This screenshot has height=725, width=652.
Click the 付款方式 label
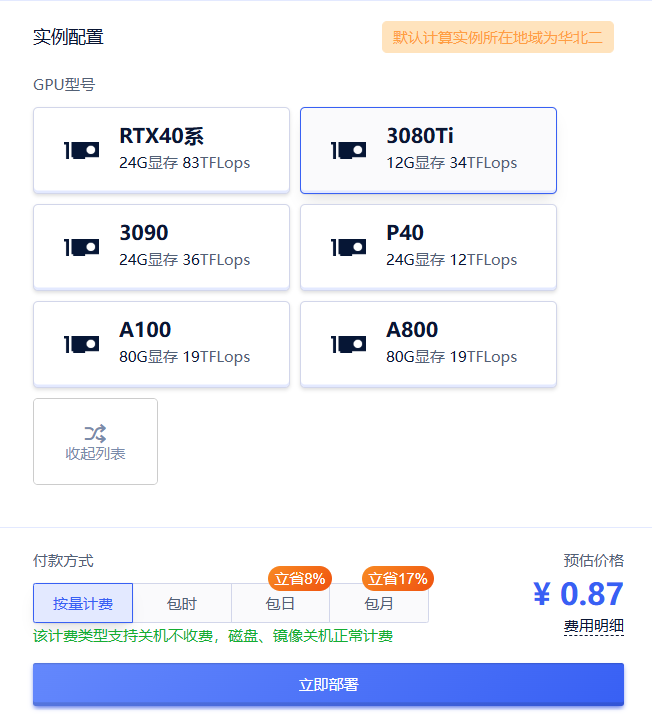coord(63,561)
